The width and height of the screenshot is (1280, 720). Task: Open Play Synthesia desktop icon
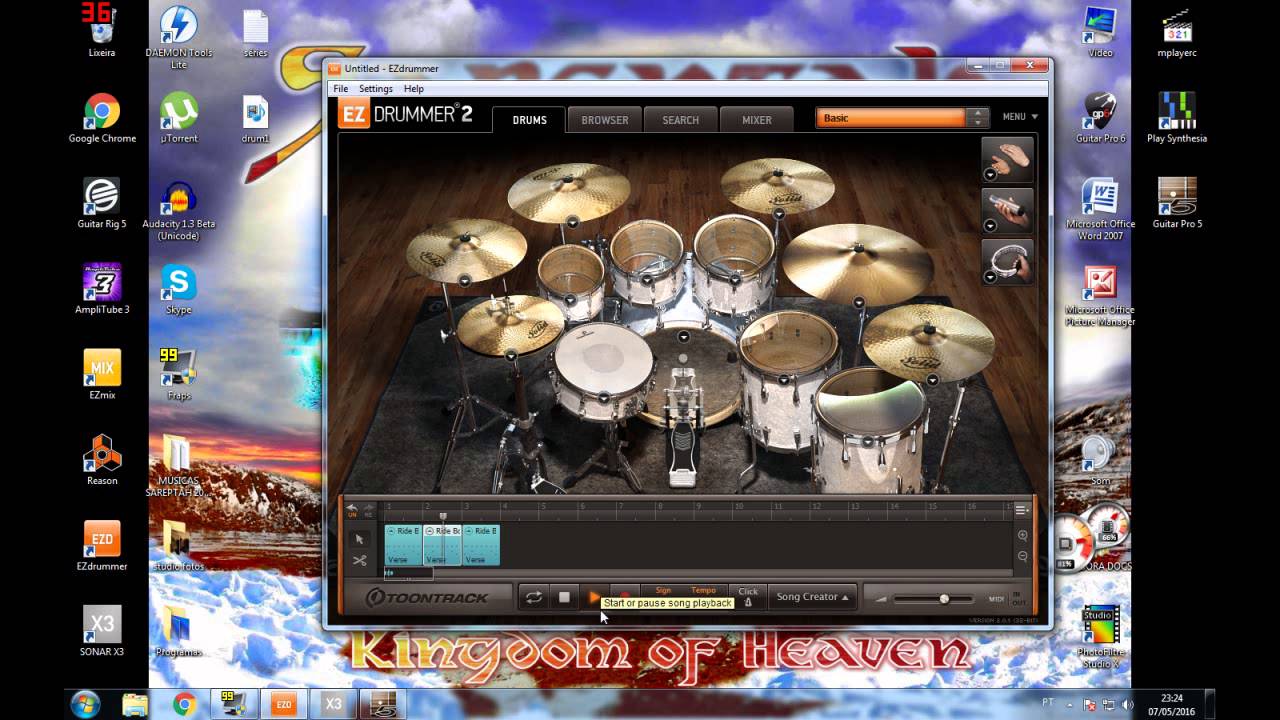coord(1177,118)
